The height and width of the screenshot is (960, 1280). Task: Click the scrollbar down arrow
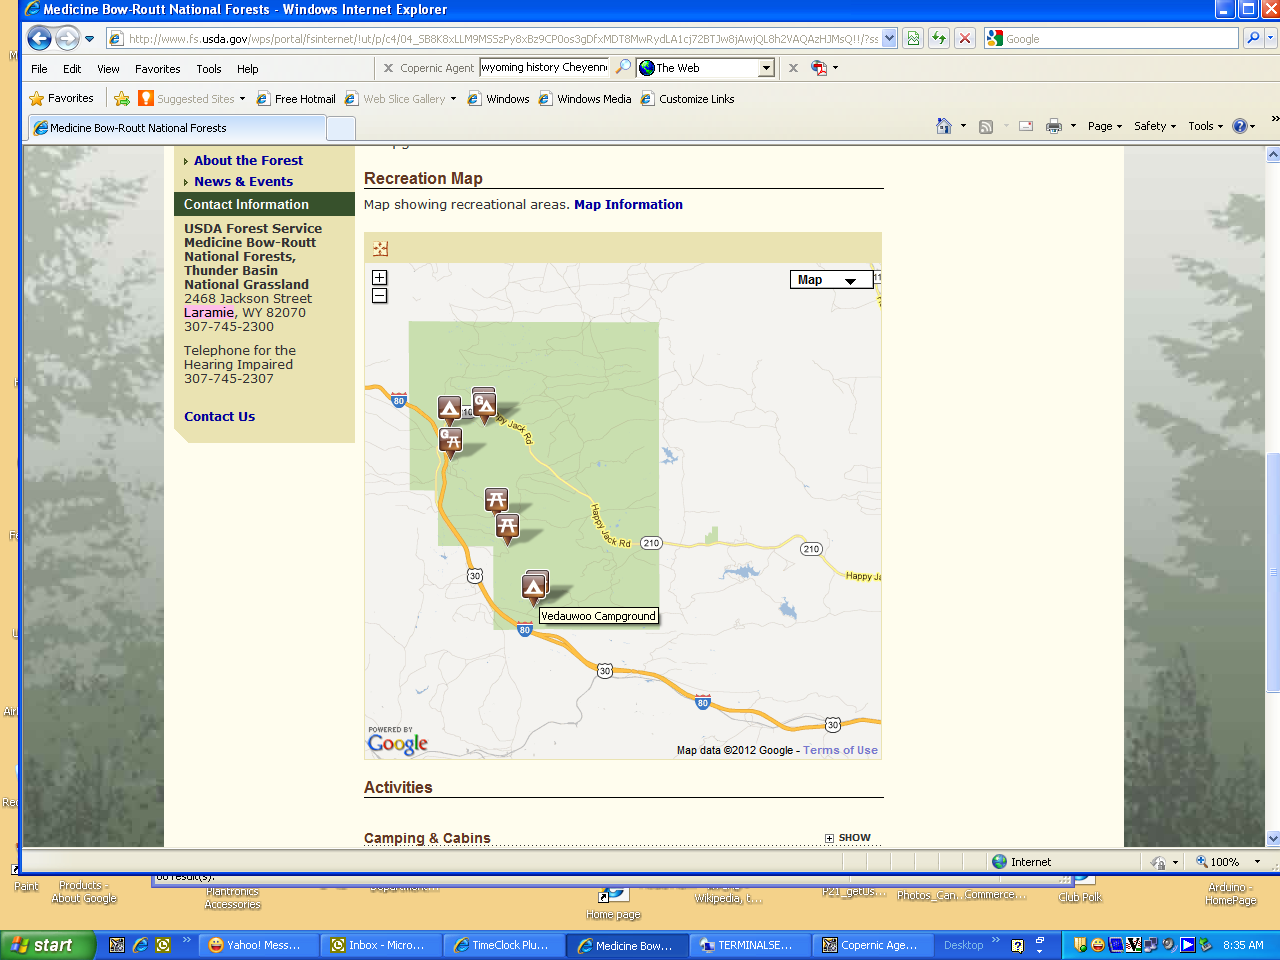[1273, 839]
